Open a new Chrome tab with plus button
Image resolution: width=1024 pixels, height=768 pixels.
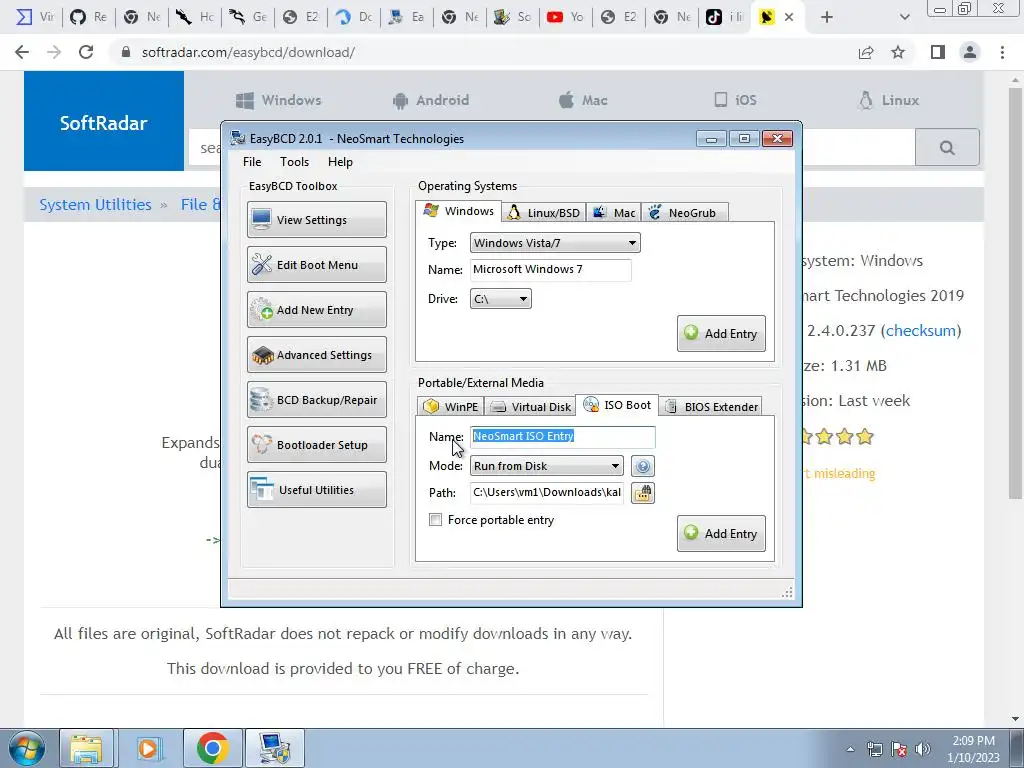827,17
